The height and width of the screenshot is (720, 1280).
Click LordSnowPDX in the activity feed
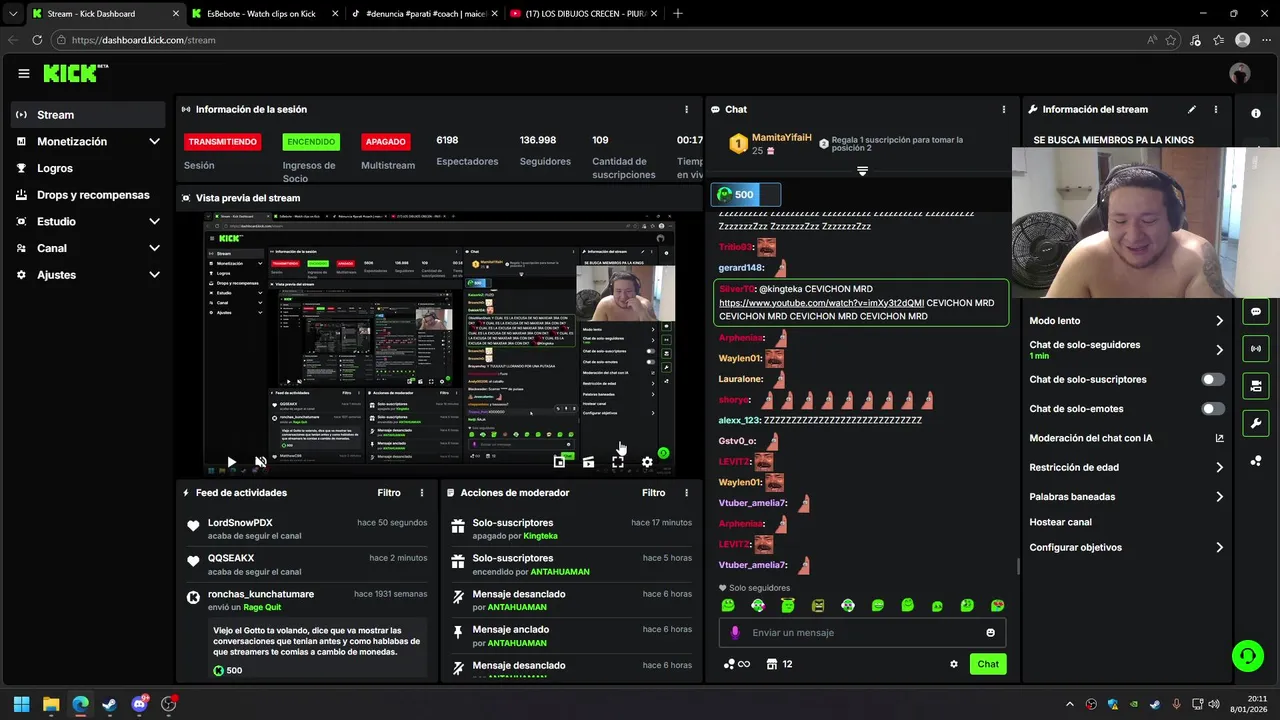click(x=240, y=523)
